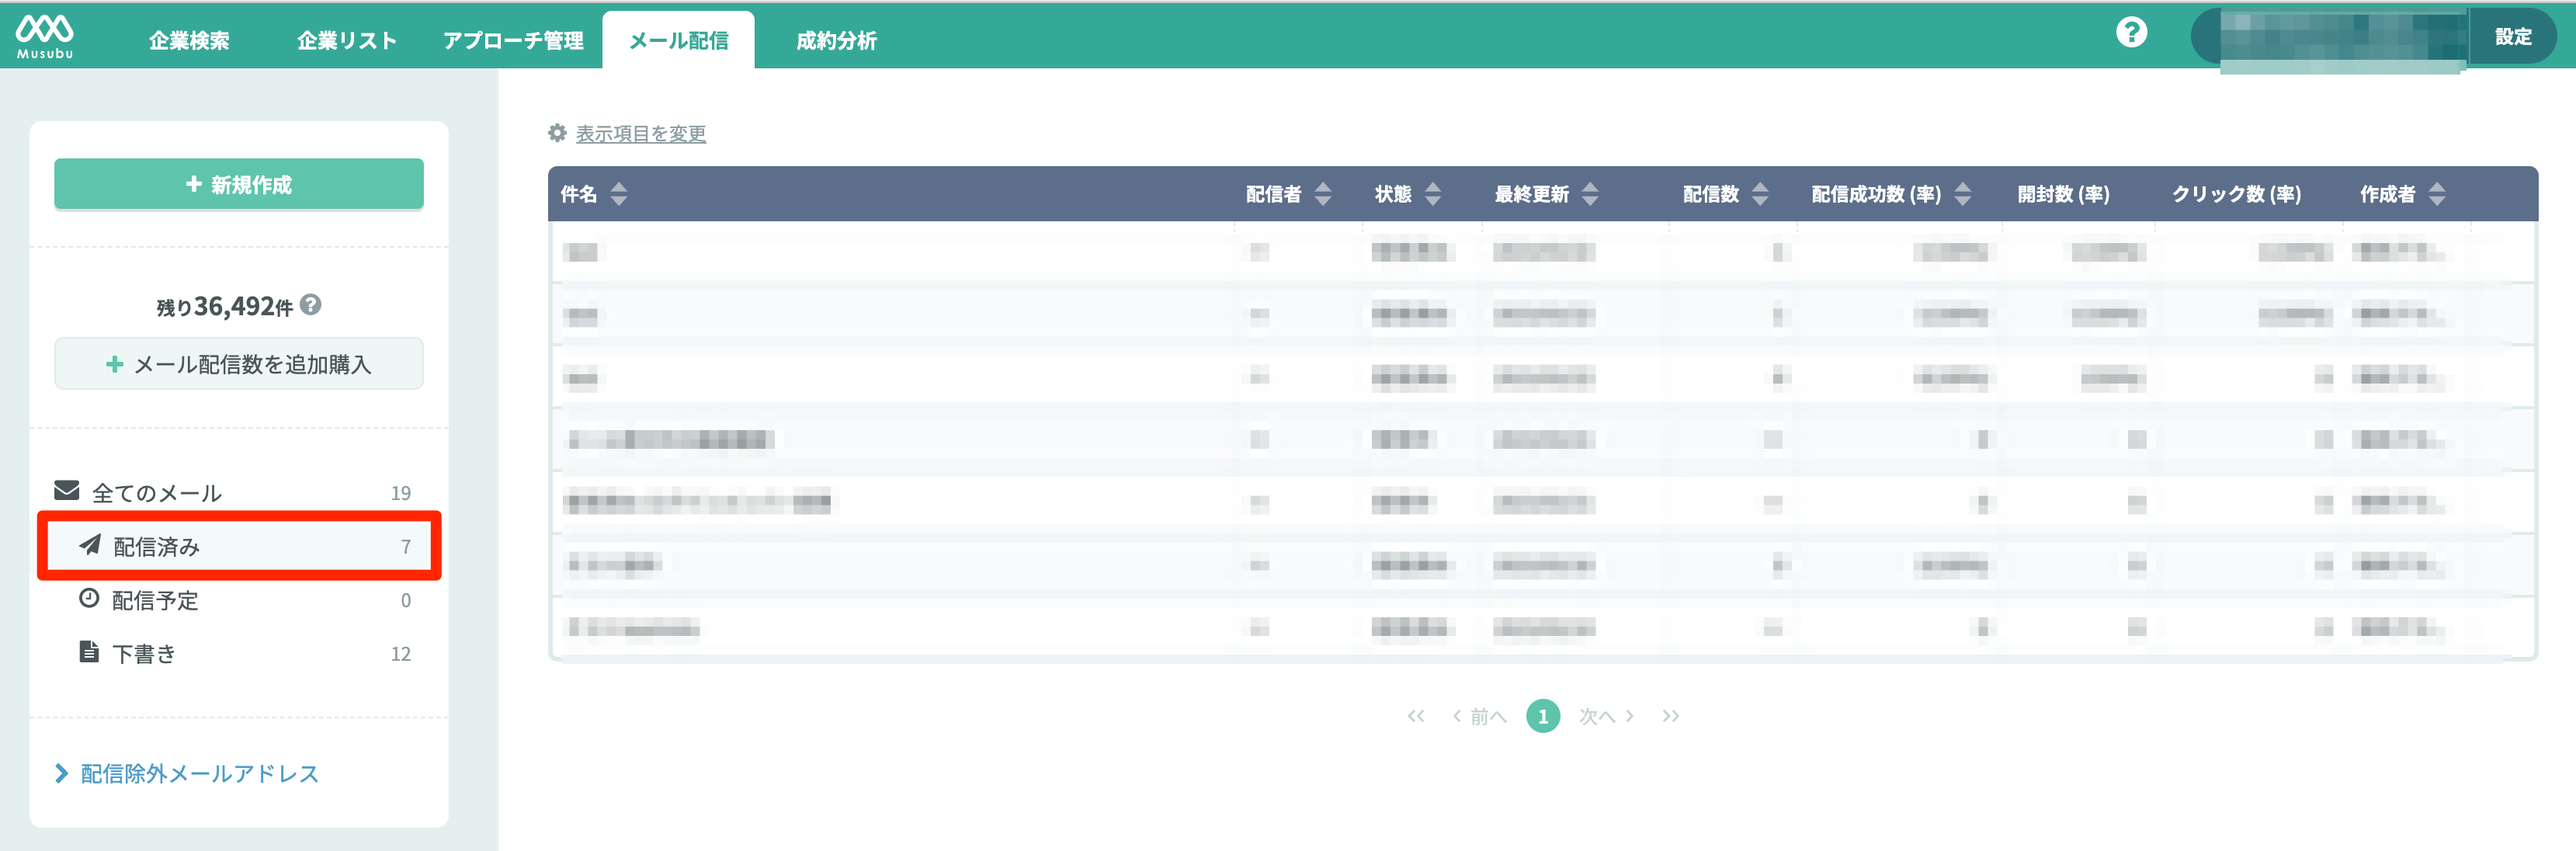This screenshot has height=851, width=2576.
Task: Click gear icon next to 表示項目を変更
Action: tap(557, 132)
